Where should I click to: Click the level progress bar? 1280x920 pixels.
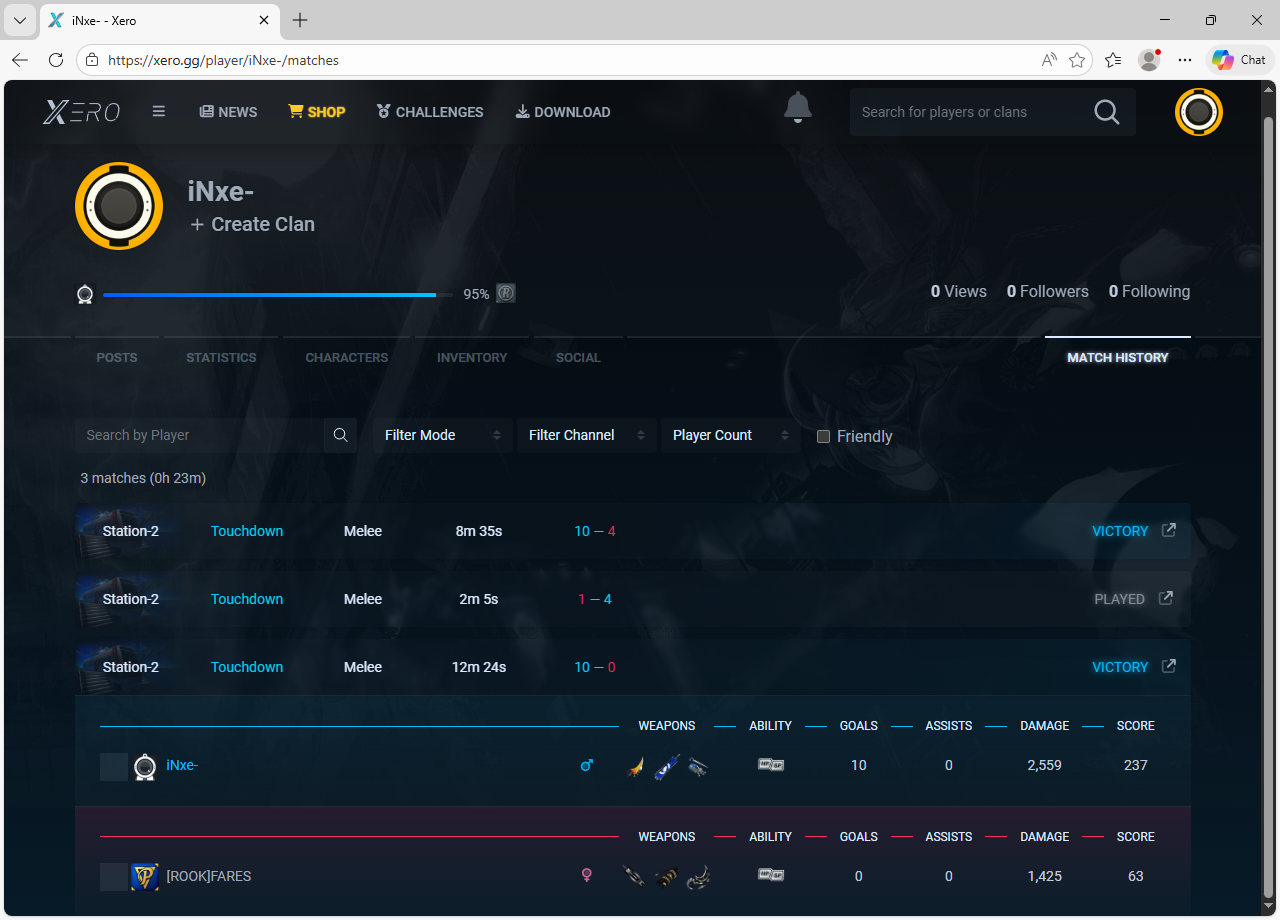click(270, 295)
